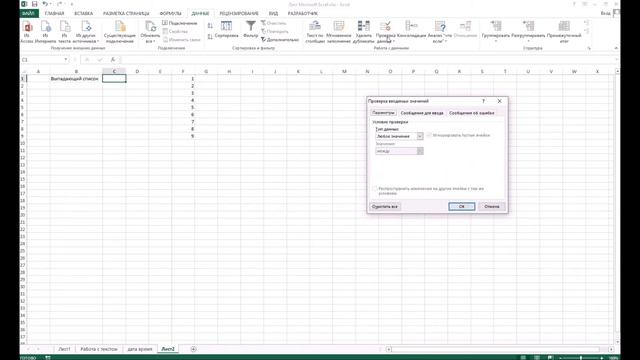Collapse the ribbon with the chevron

coord(616,48)
